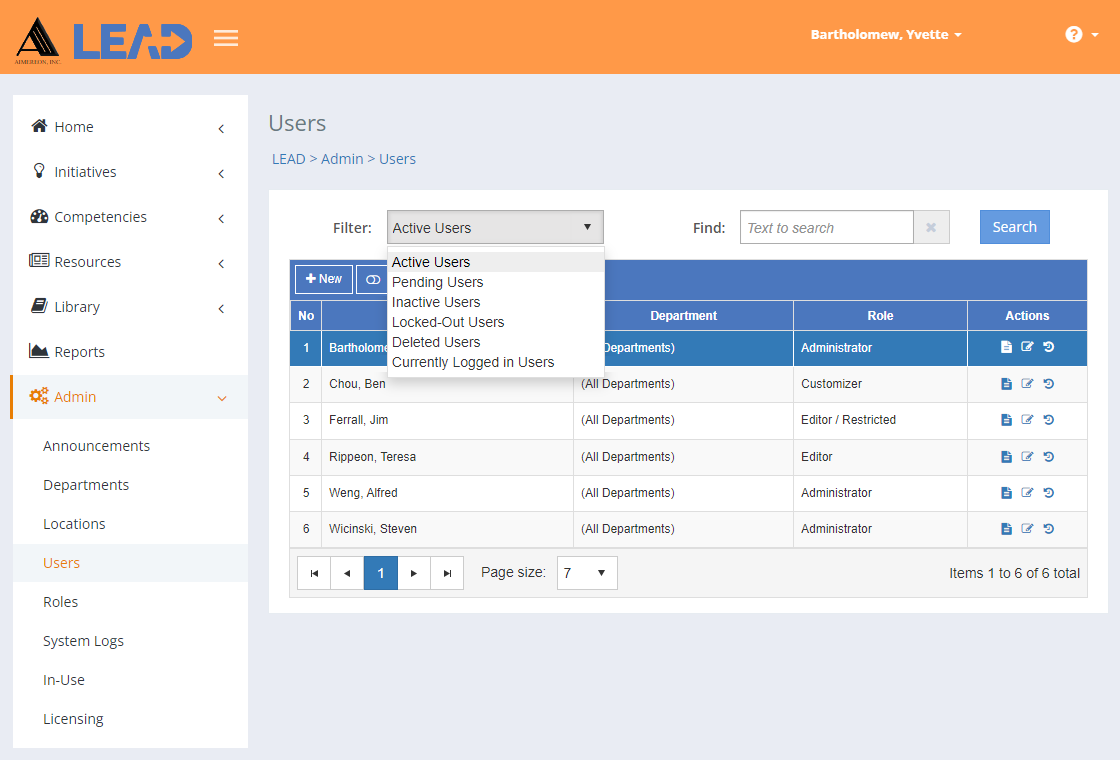This screenshot has width=1120, height=760.
Task: Click the New user button
Action: [x=324, y=279]
